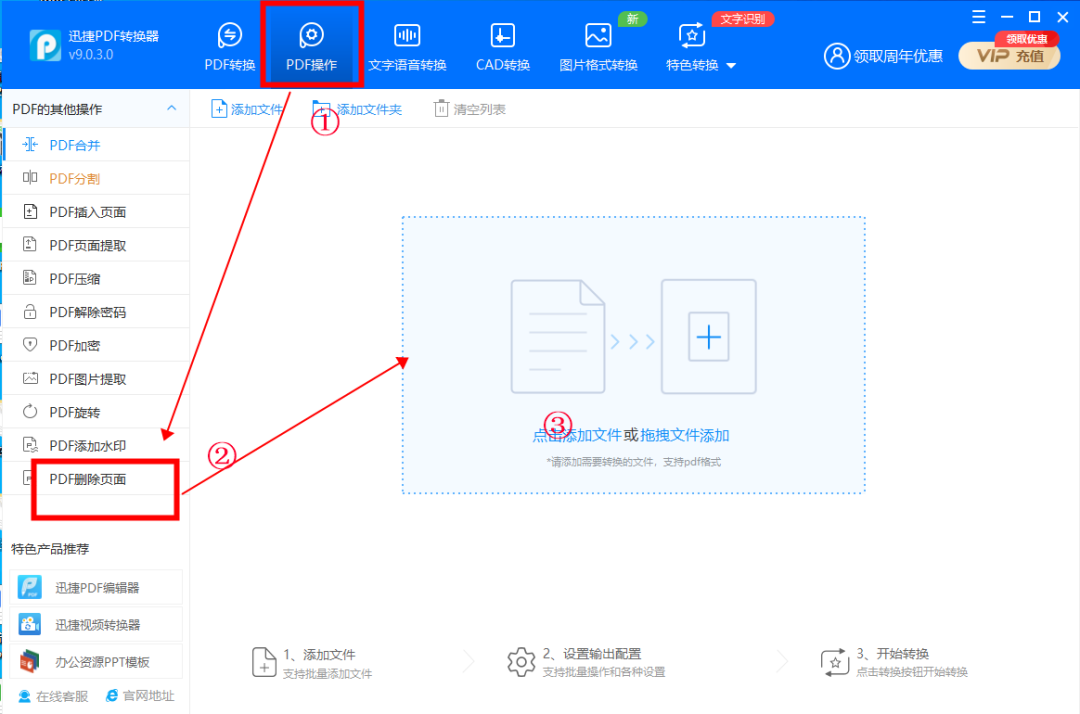Select PDF插入页面 in the sidebar
This screenshot has height=714, width=1080.
point(96,211)
